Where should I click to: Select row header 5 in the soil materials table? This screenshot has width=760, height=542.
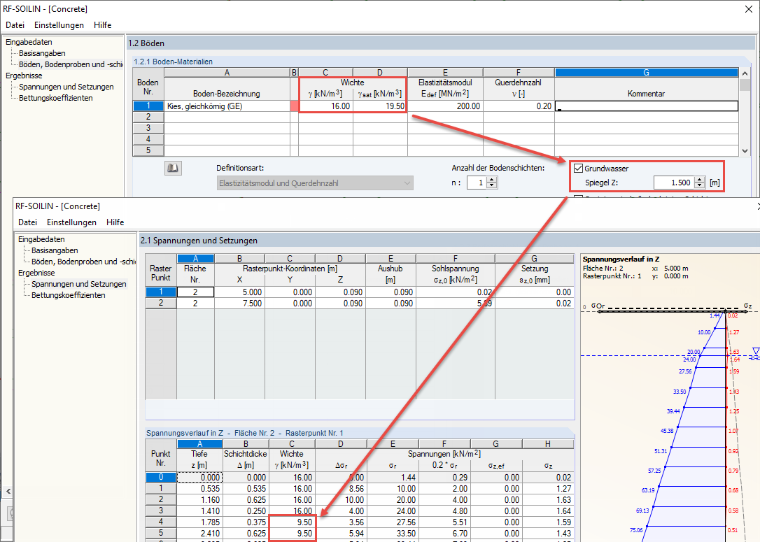[x=148, y=150]
